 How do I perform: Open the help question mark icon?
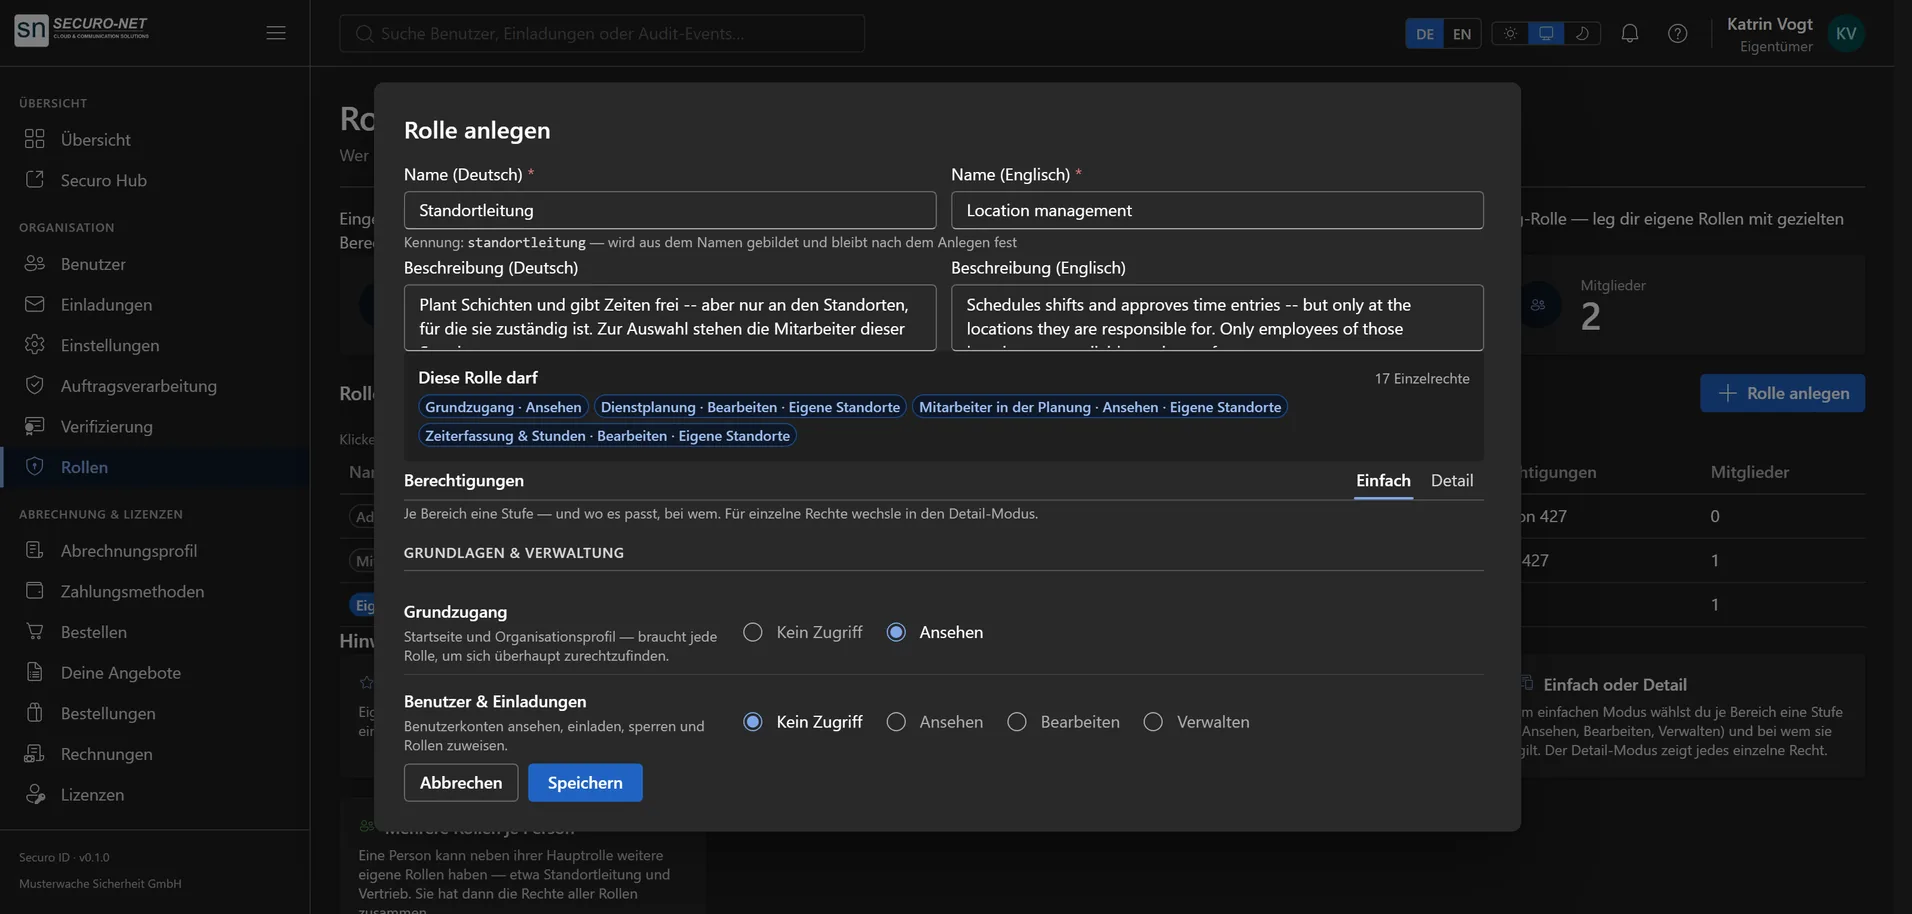pyautogui.click(x=1678, y=33)
